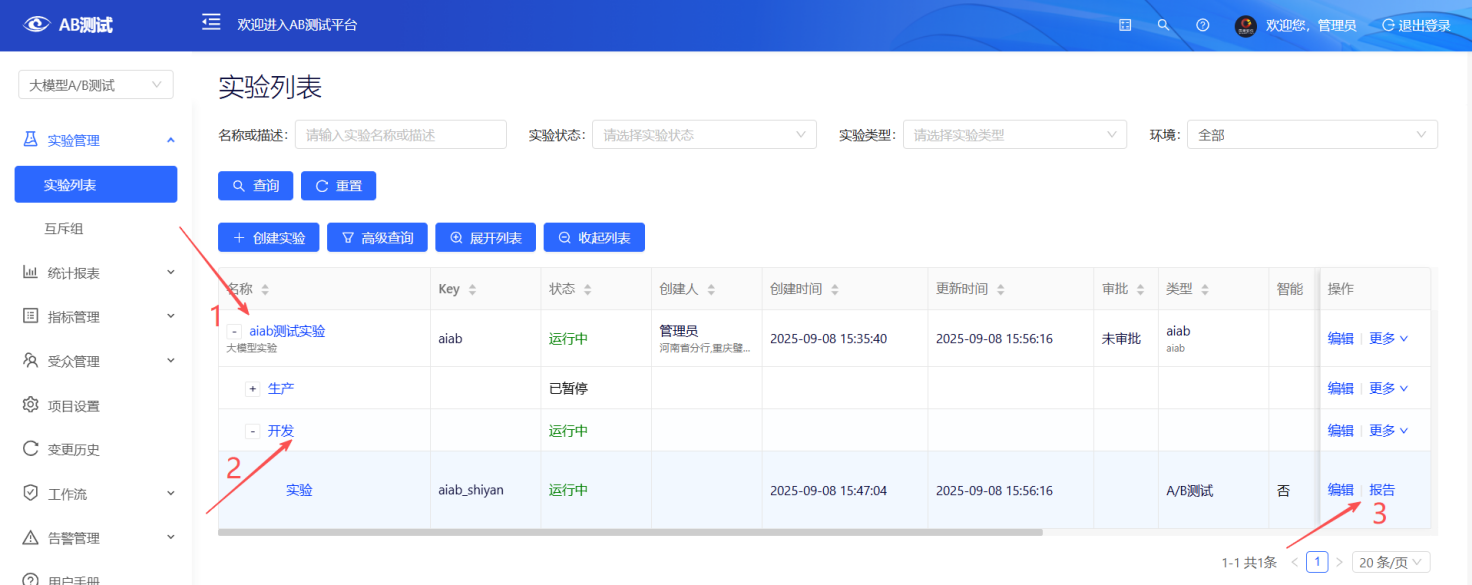
Task: Click the layout grid icon in header
Action: coord(1125,25)
